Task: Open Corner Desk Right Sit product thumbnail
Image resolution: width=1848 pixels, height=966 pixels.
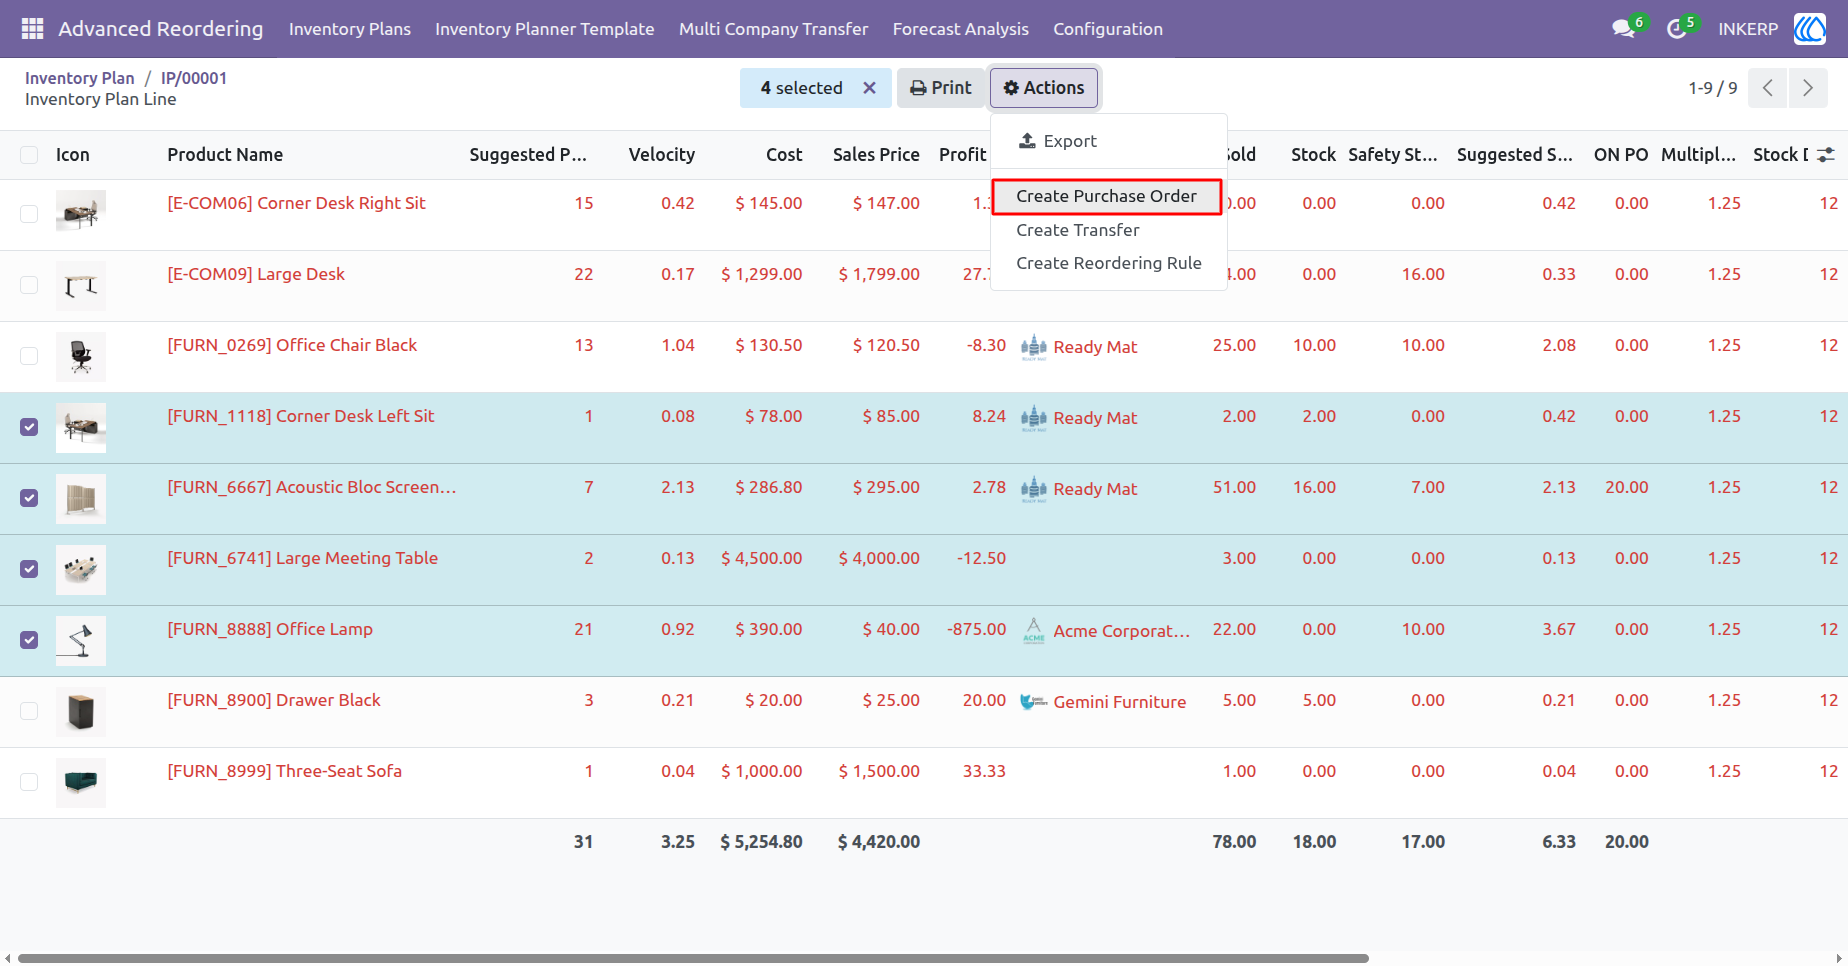Action: 81,210
